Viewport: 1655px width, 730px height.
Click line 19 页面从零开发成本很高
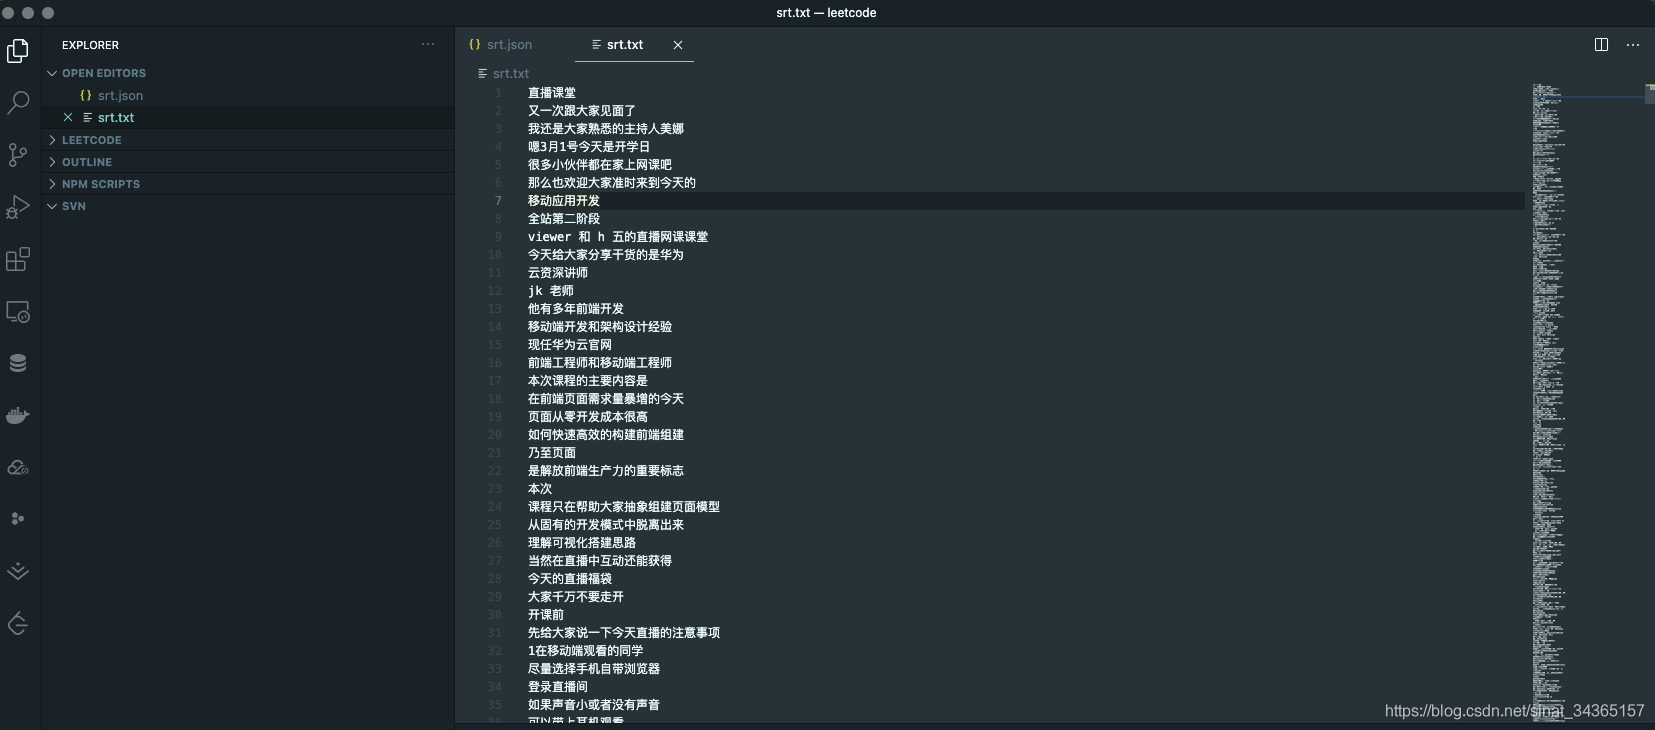pos(588,417)
